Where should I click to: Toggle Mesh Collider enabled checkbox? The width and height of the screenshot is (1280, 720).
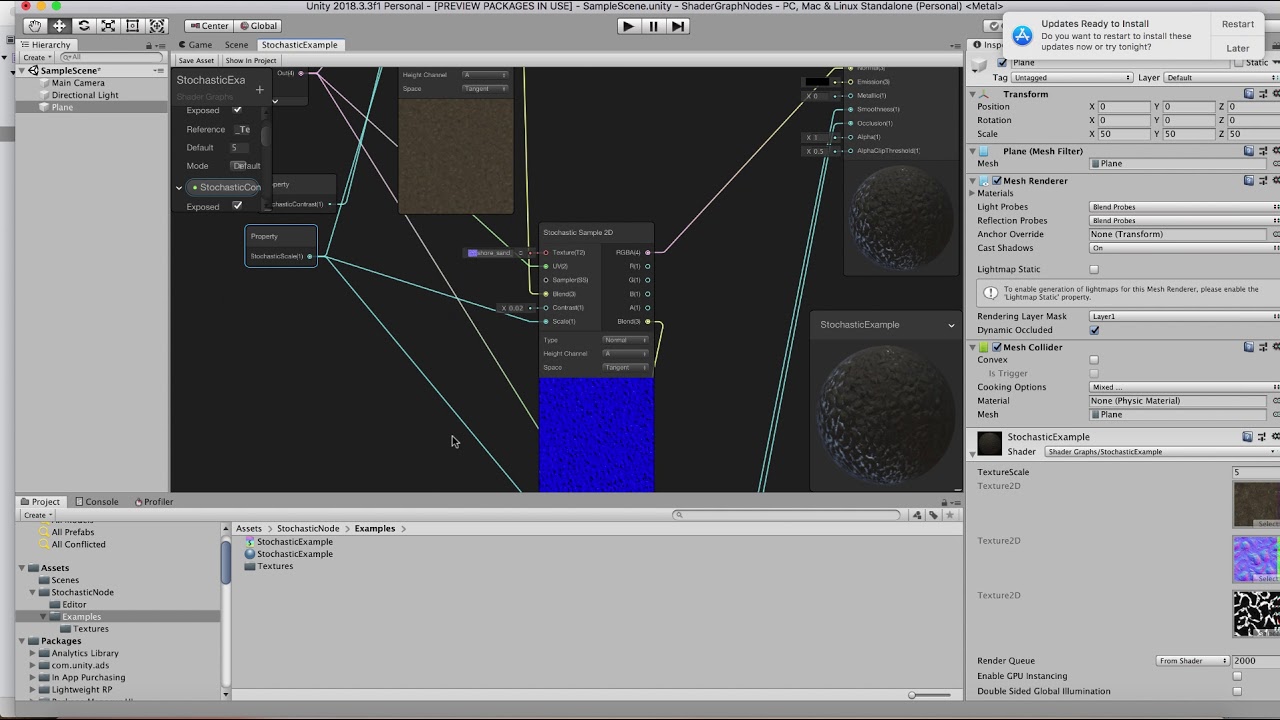[997, 347]
